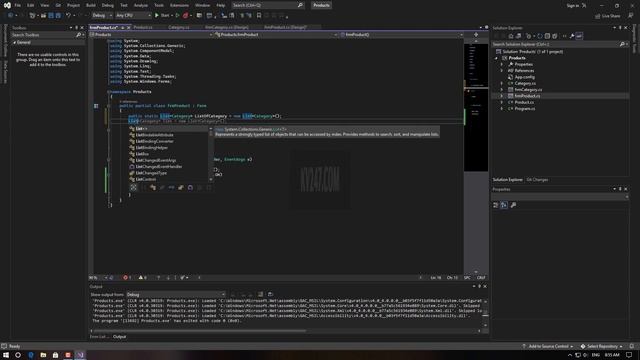The image size is (640, 360).
Task: Click the Error List tab
Action: [98, 337]
